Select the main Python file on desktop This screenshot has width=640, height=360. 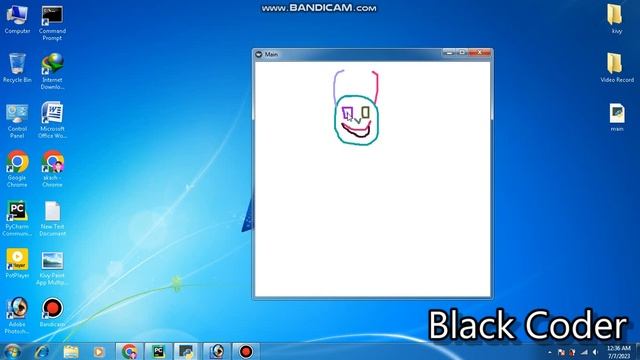(617, 117)
